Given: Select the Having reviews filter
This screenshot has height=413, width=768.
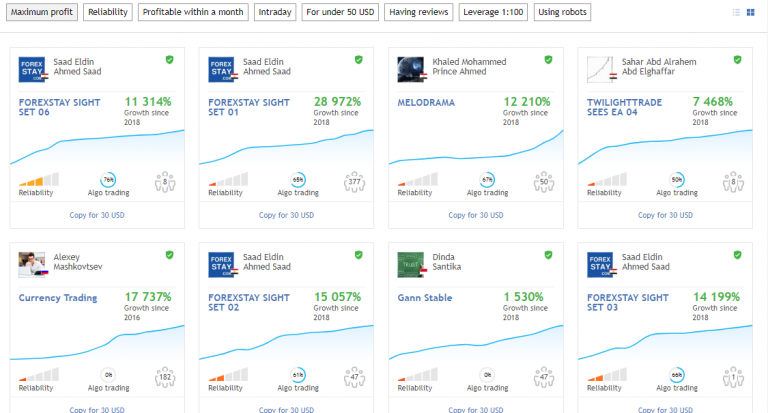Looking at the screenshot, I should (419, 12).
